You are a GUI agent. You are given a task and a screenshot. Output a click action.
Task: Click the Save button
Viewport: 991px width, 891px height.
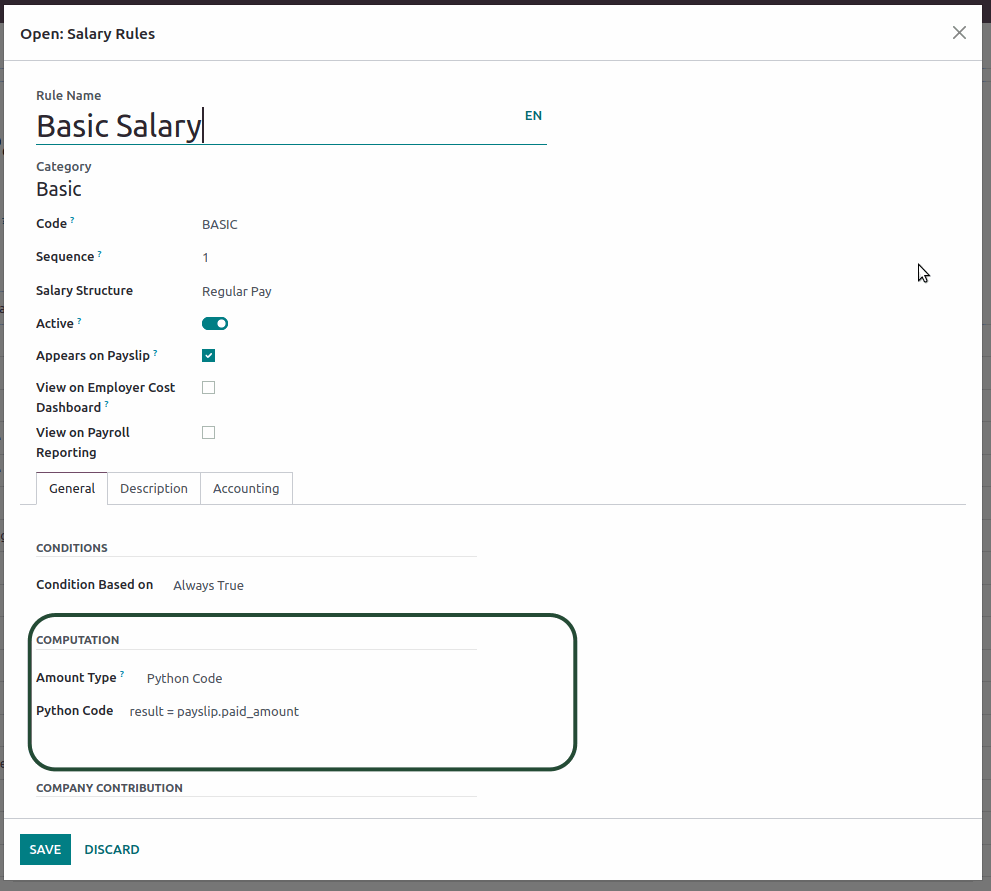(x=45, y=850)
